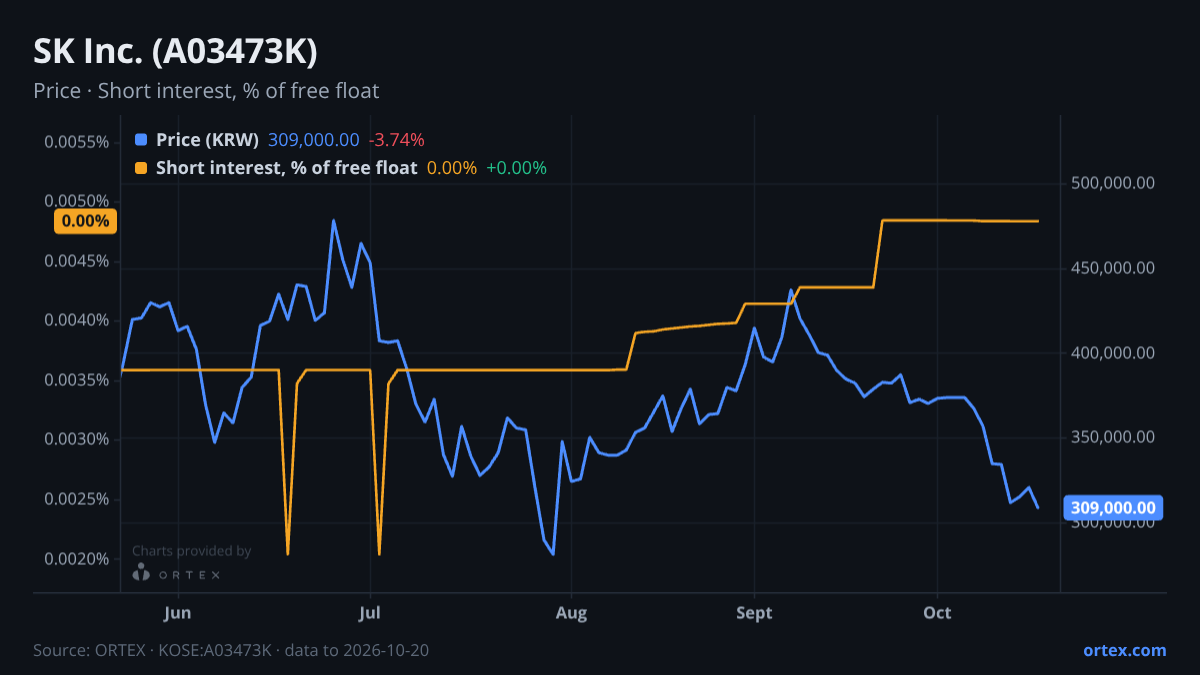This screenshot has height=675, width=1200.
Task: Click the blue Price legend color swatch
Action: click(141, 140)
